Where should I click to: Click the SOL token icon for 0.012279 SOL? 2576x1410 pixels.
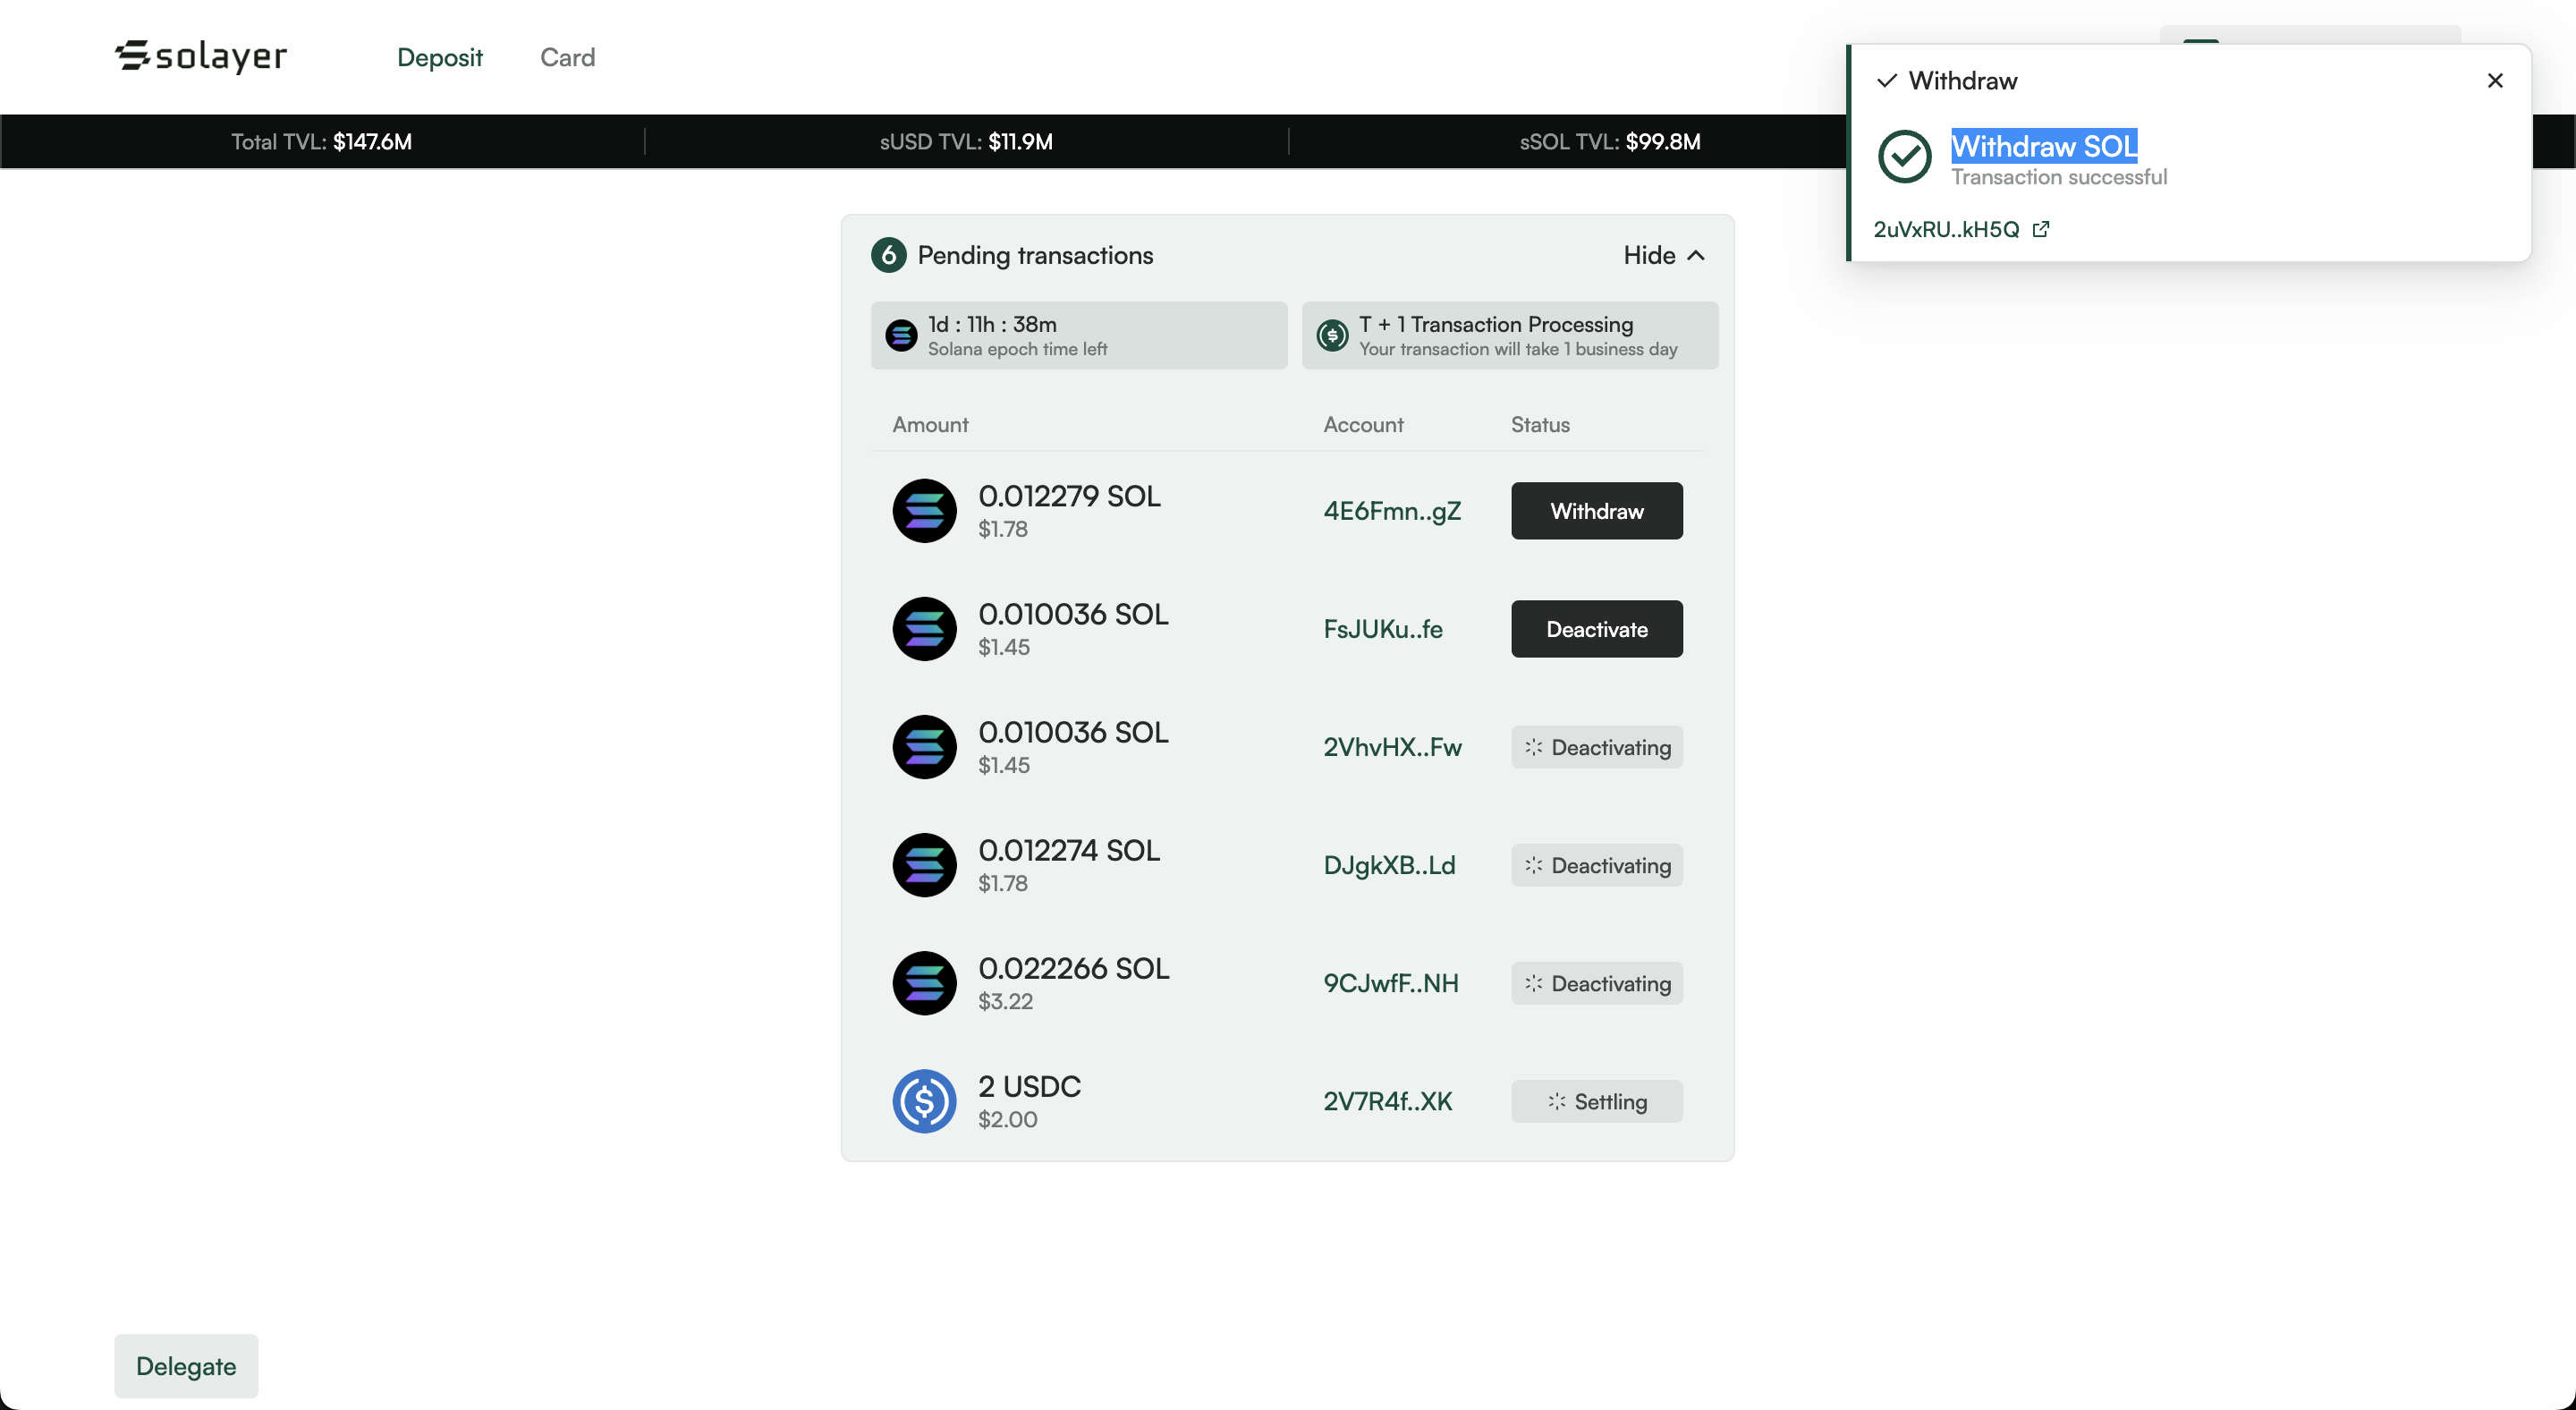point(924,511)
